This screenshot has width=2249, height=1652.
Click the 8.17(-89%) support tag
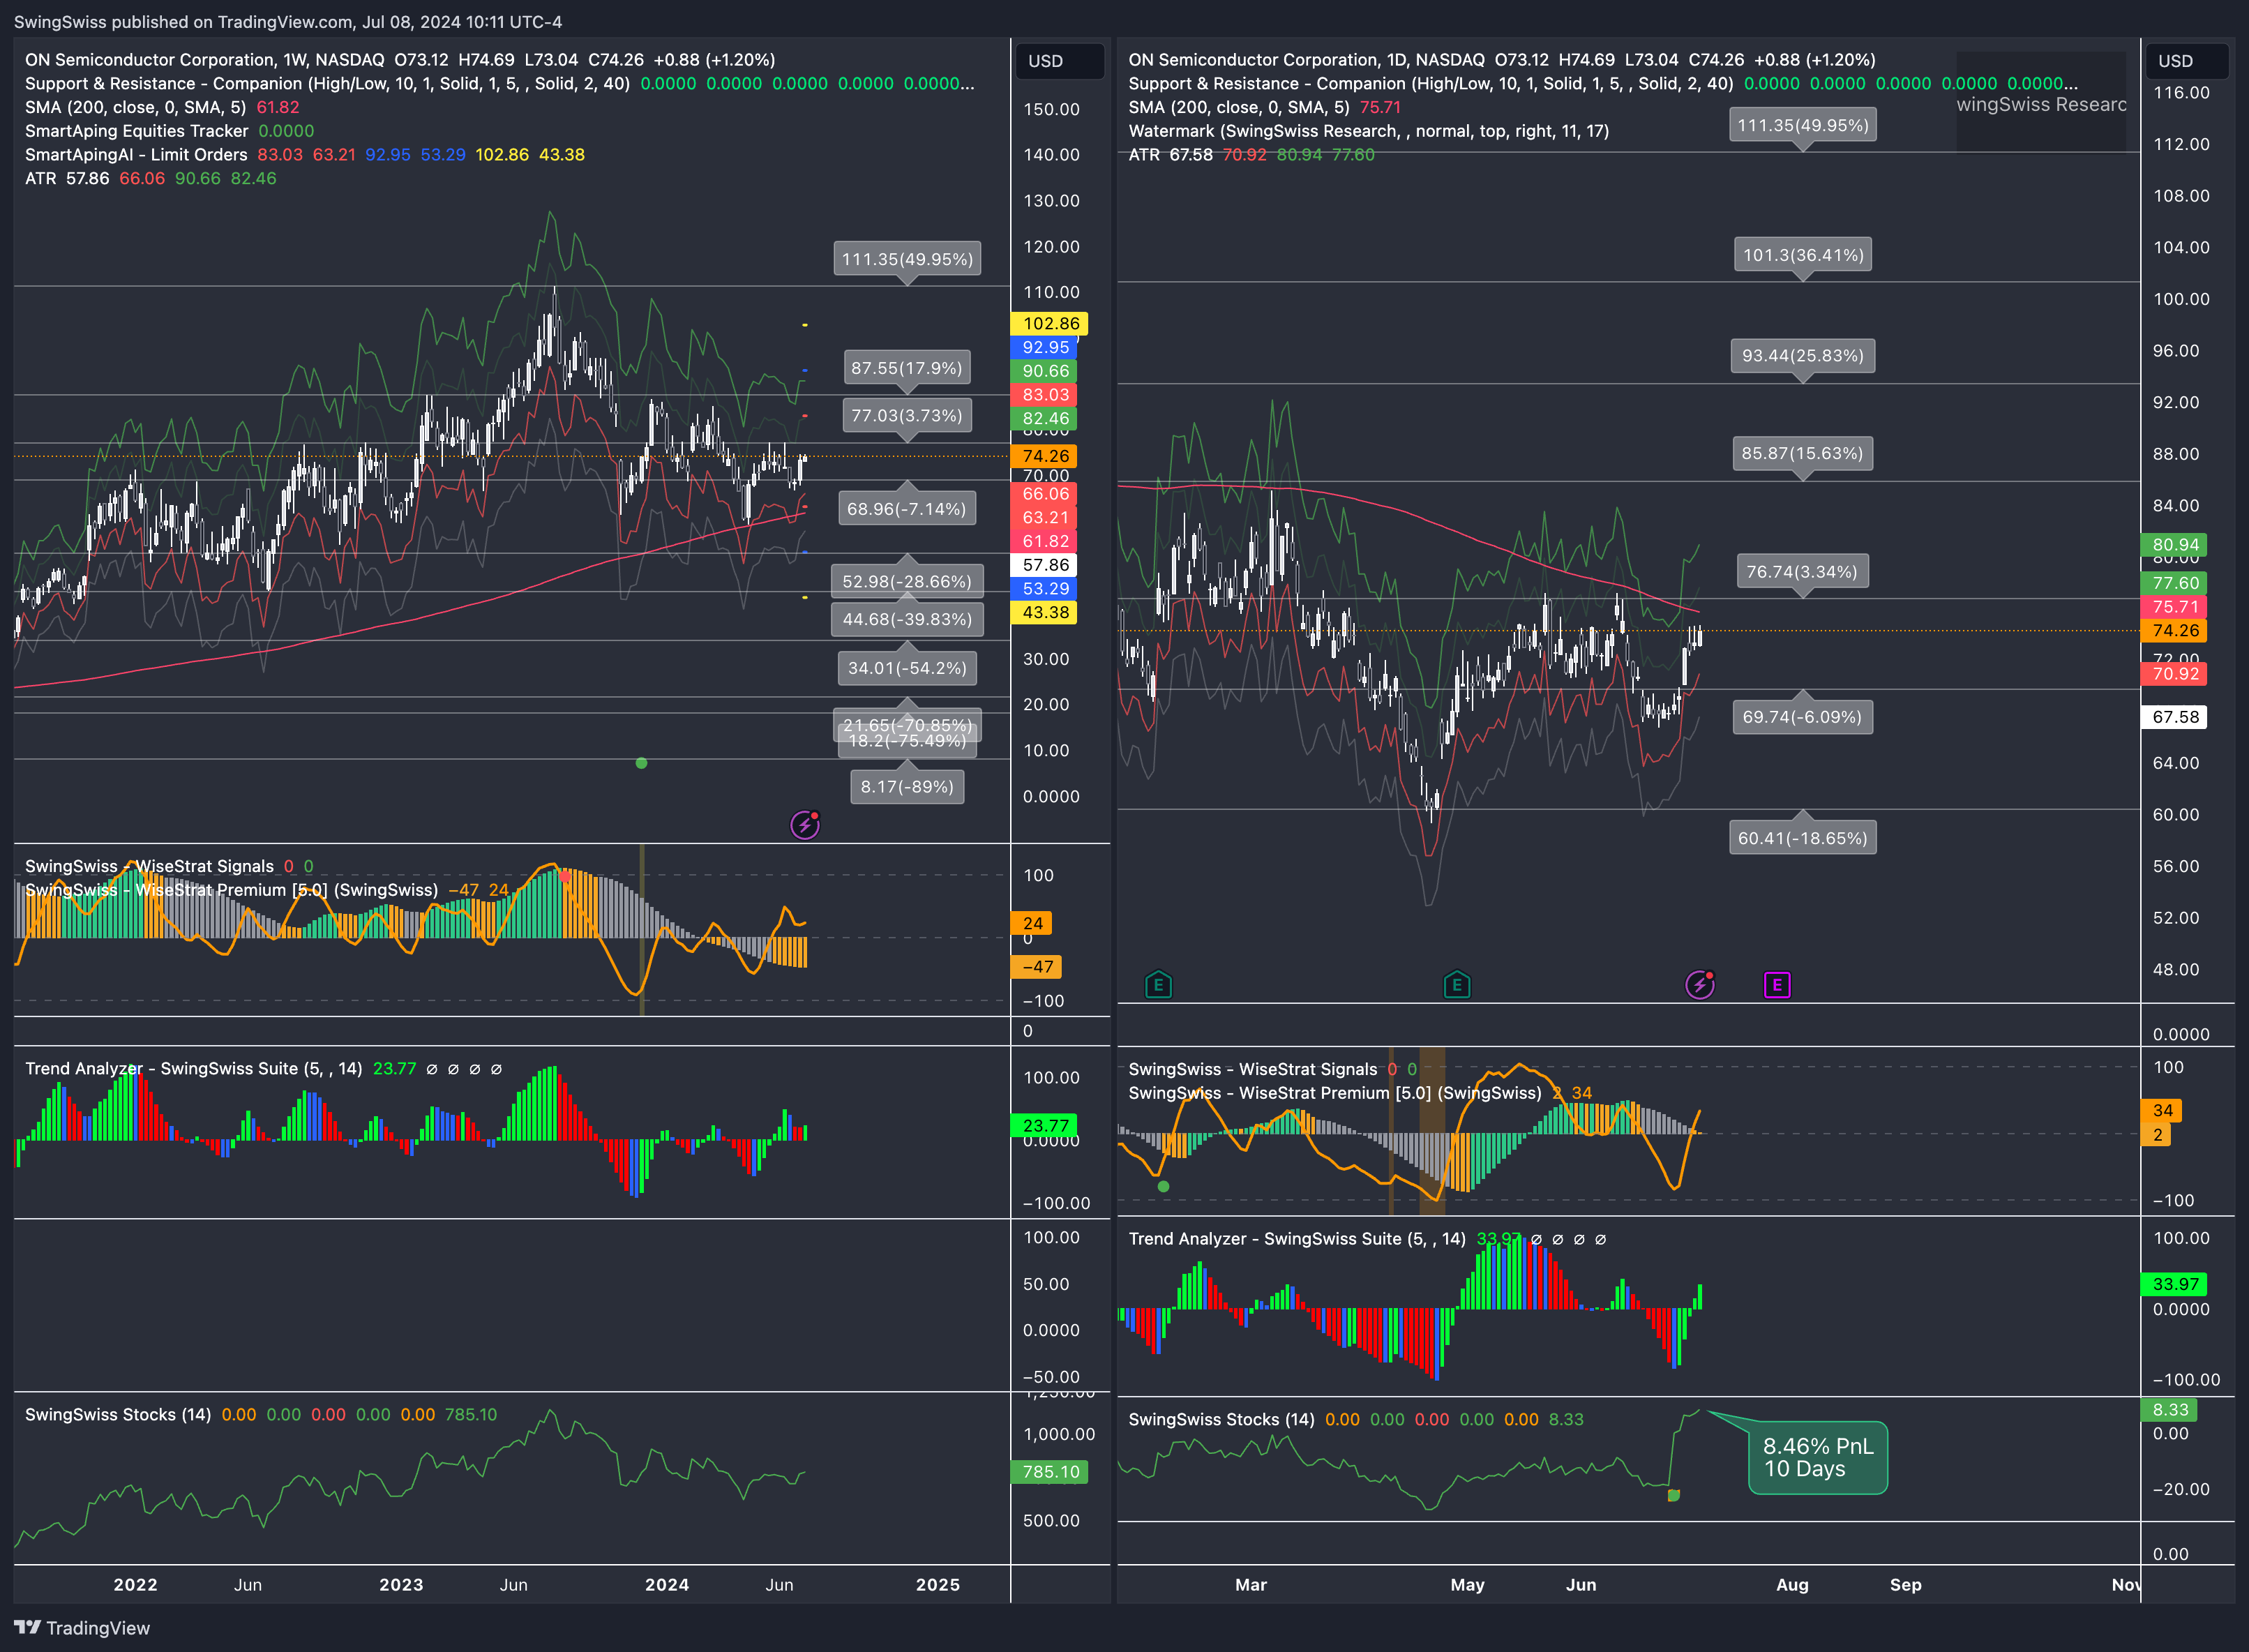click(907, 787)
